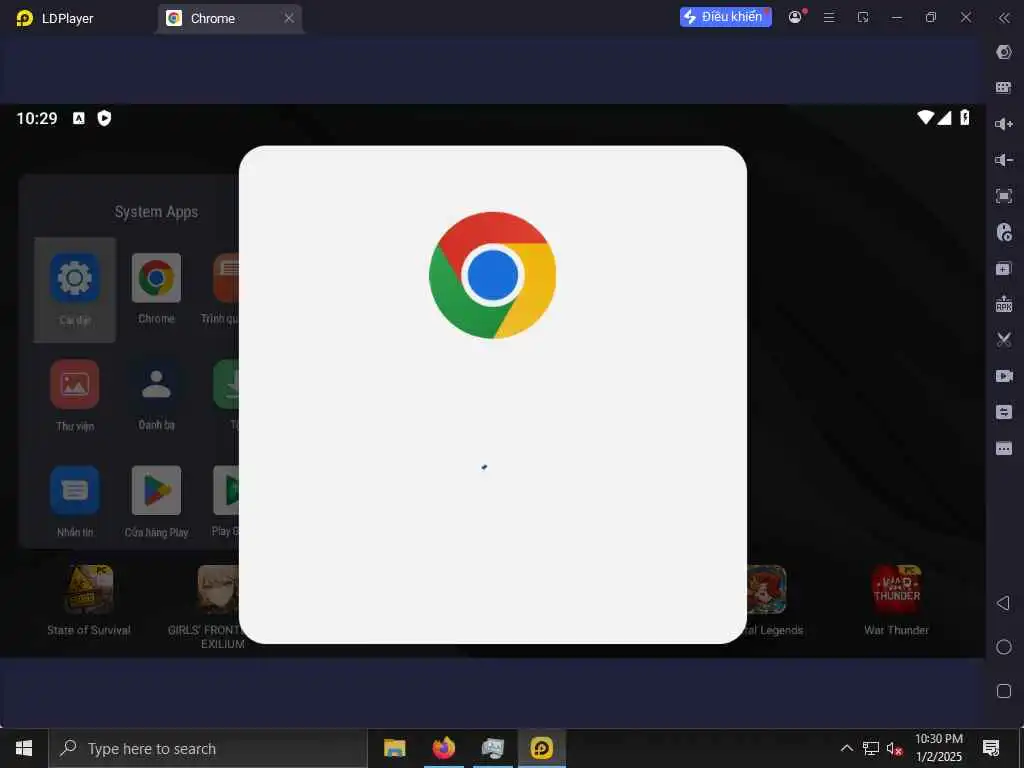1024x768 pixels.
Task: Start the video recorder from sidebar
Action: coord(1004,376)
